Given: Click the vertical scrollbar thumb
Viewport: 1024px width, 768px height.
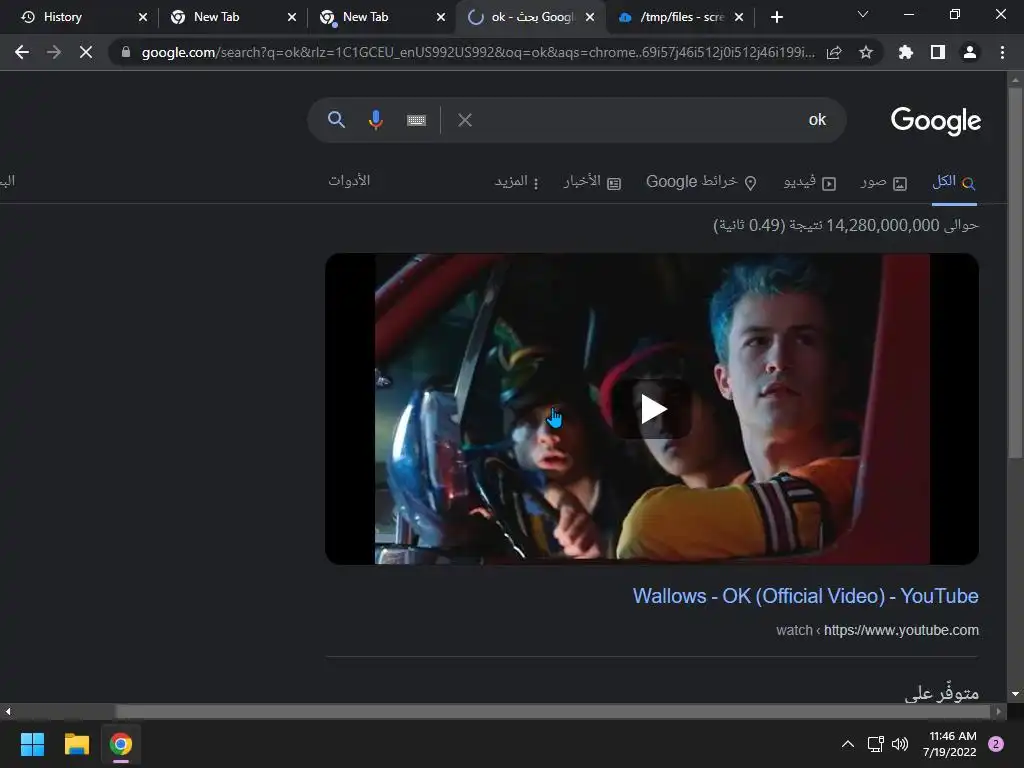Looking at the screenshot, I should 1015,271.
